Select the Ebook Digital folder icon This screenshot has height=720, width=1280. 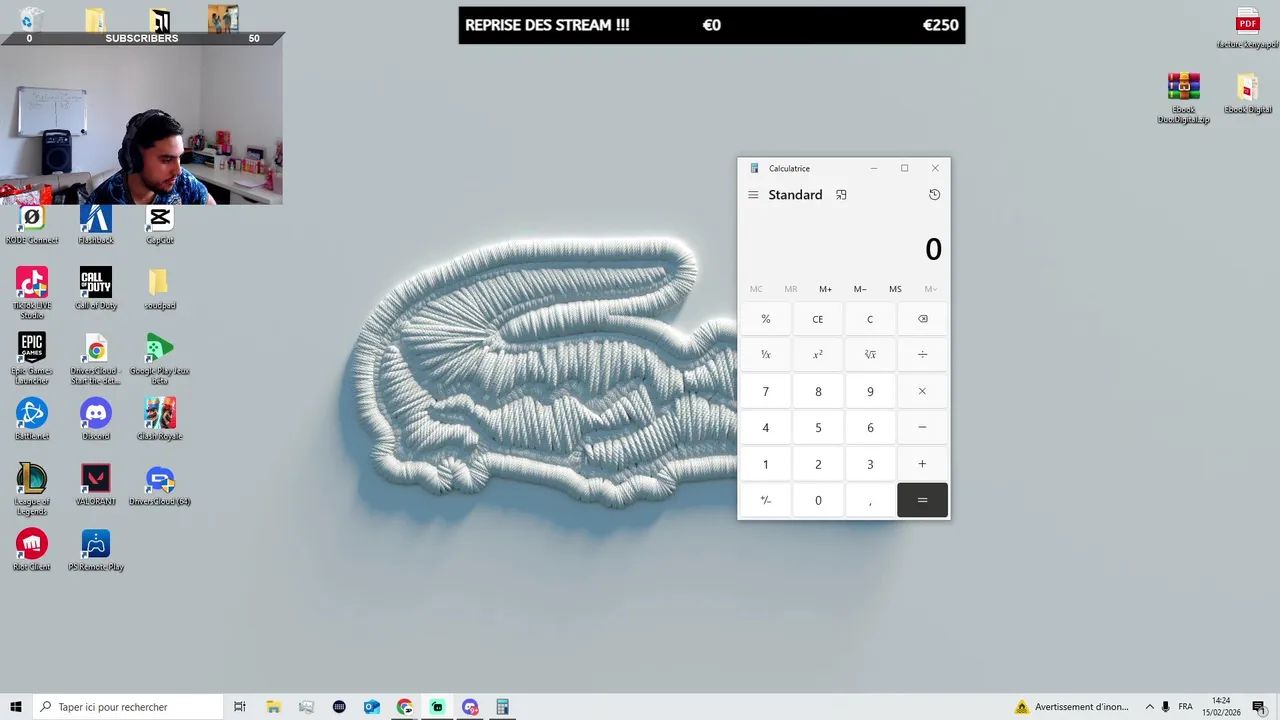pyautogui.click(x=1248, y=94)
